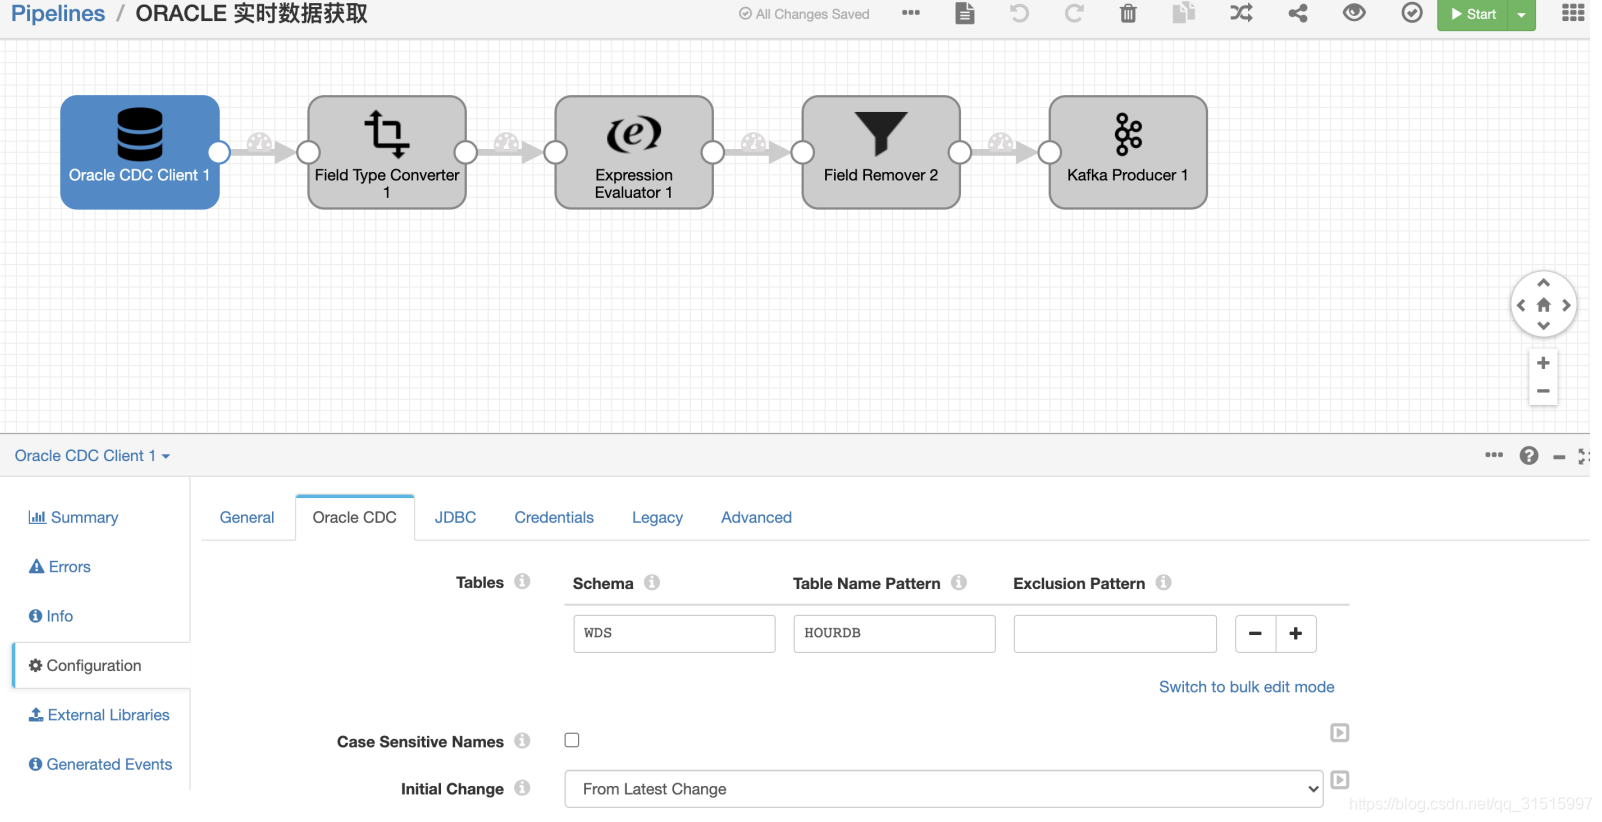Image resolution: width=1602 pixels, height=822 pixels.
Task: Go to Pipelines breadcrumb link
Action: point(58,14)
